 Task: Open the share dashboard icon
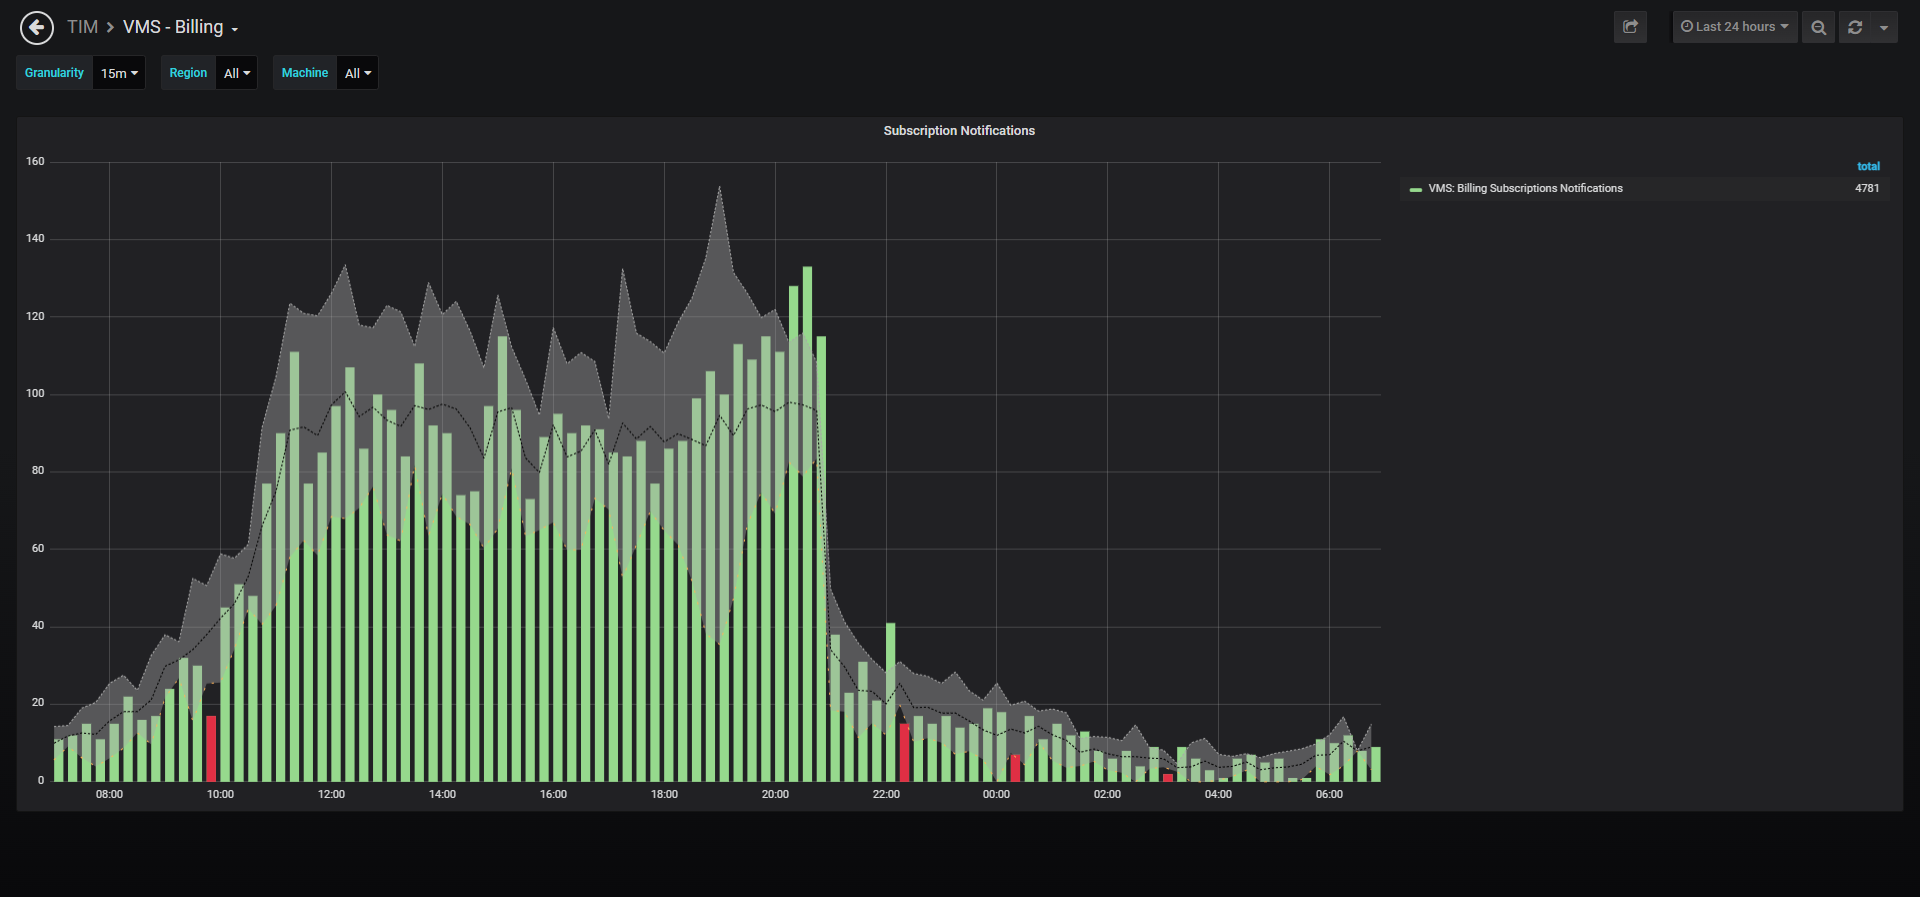click(1630, 27)
